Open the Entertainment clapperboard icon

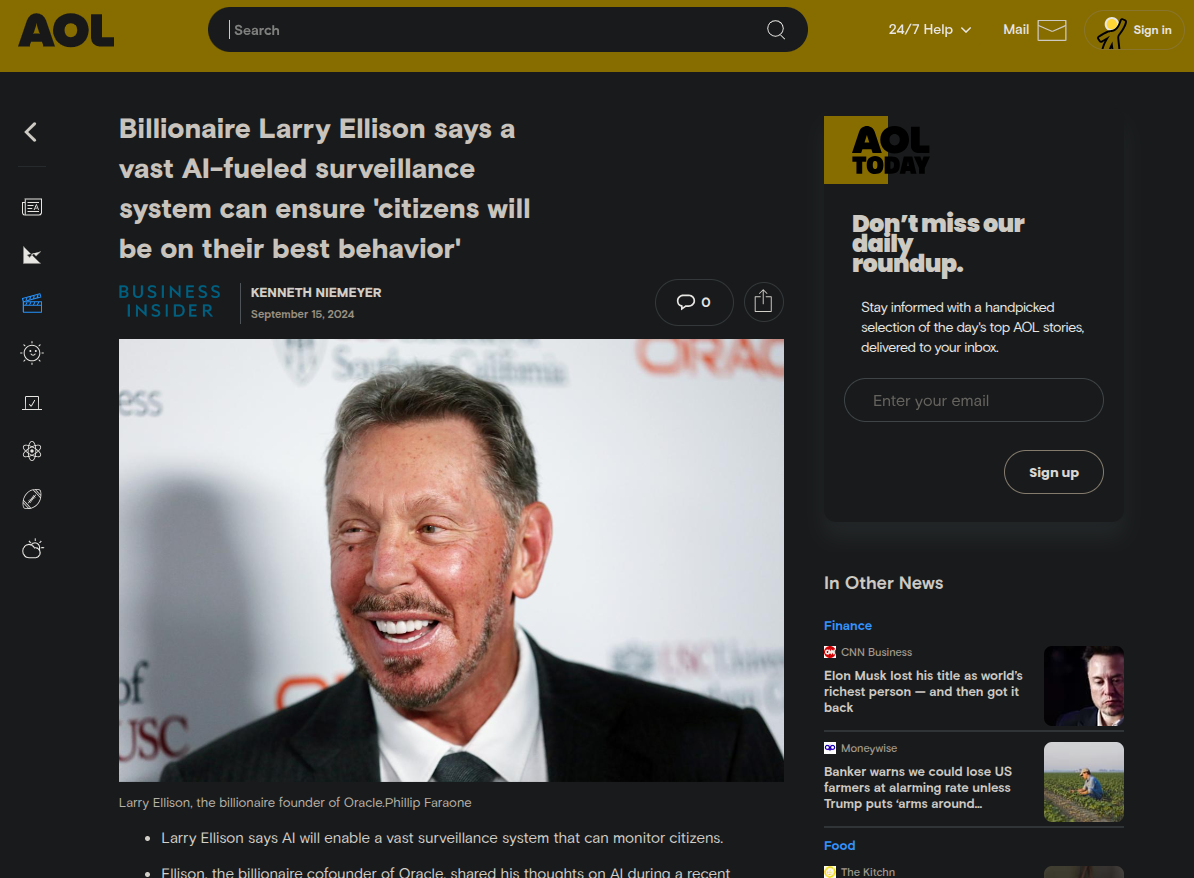click(x=32, y=304)
